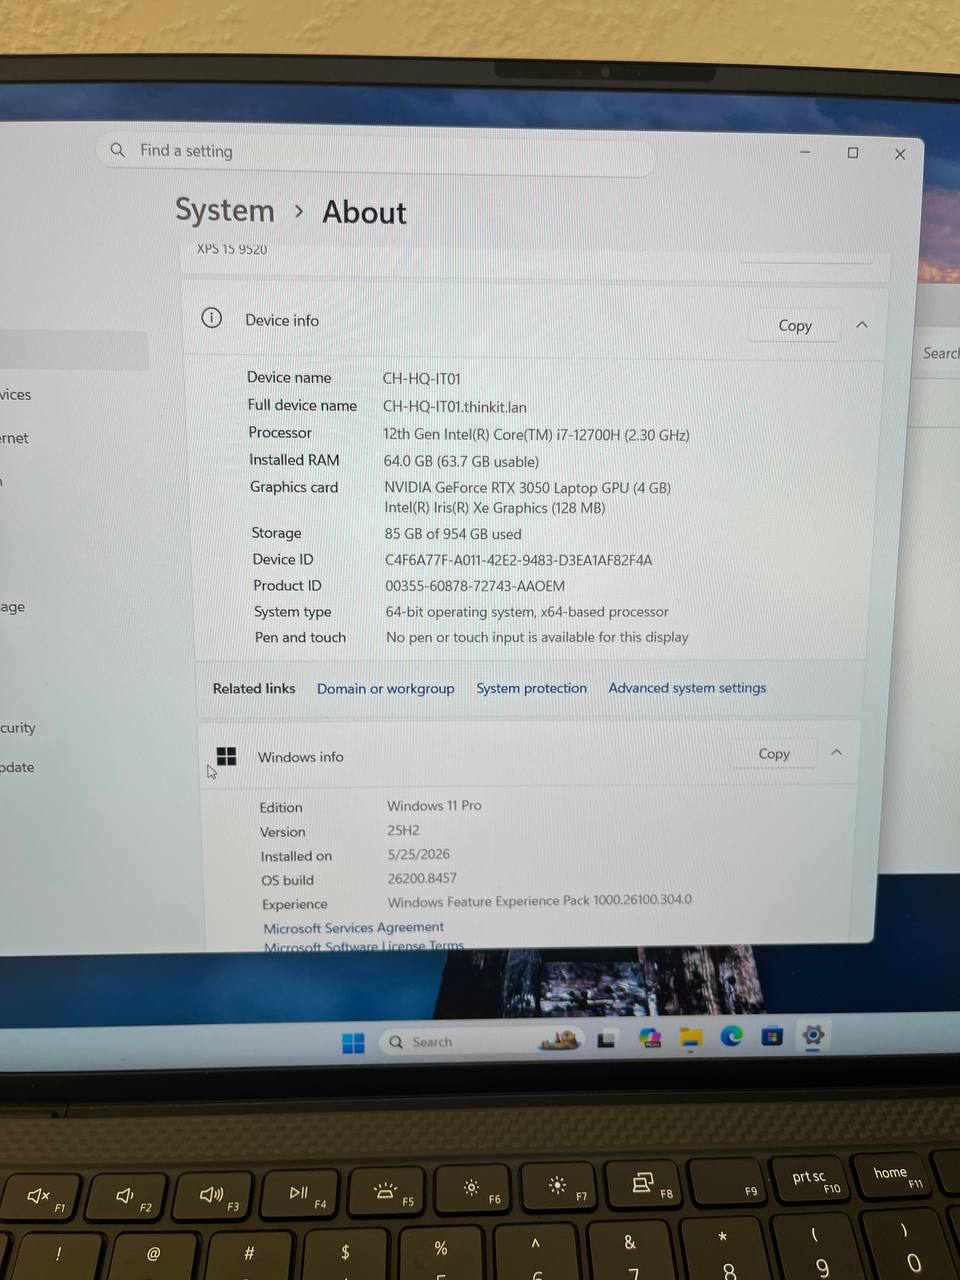The height and width of the screenshot is (1280, 960).
Task: Open System protection link
Action: [532, 688]
